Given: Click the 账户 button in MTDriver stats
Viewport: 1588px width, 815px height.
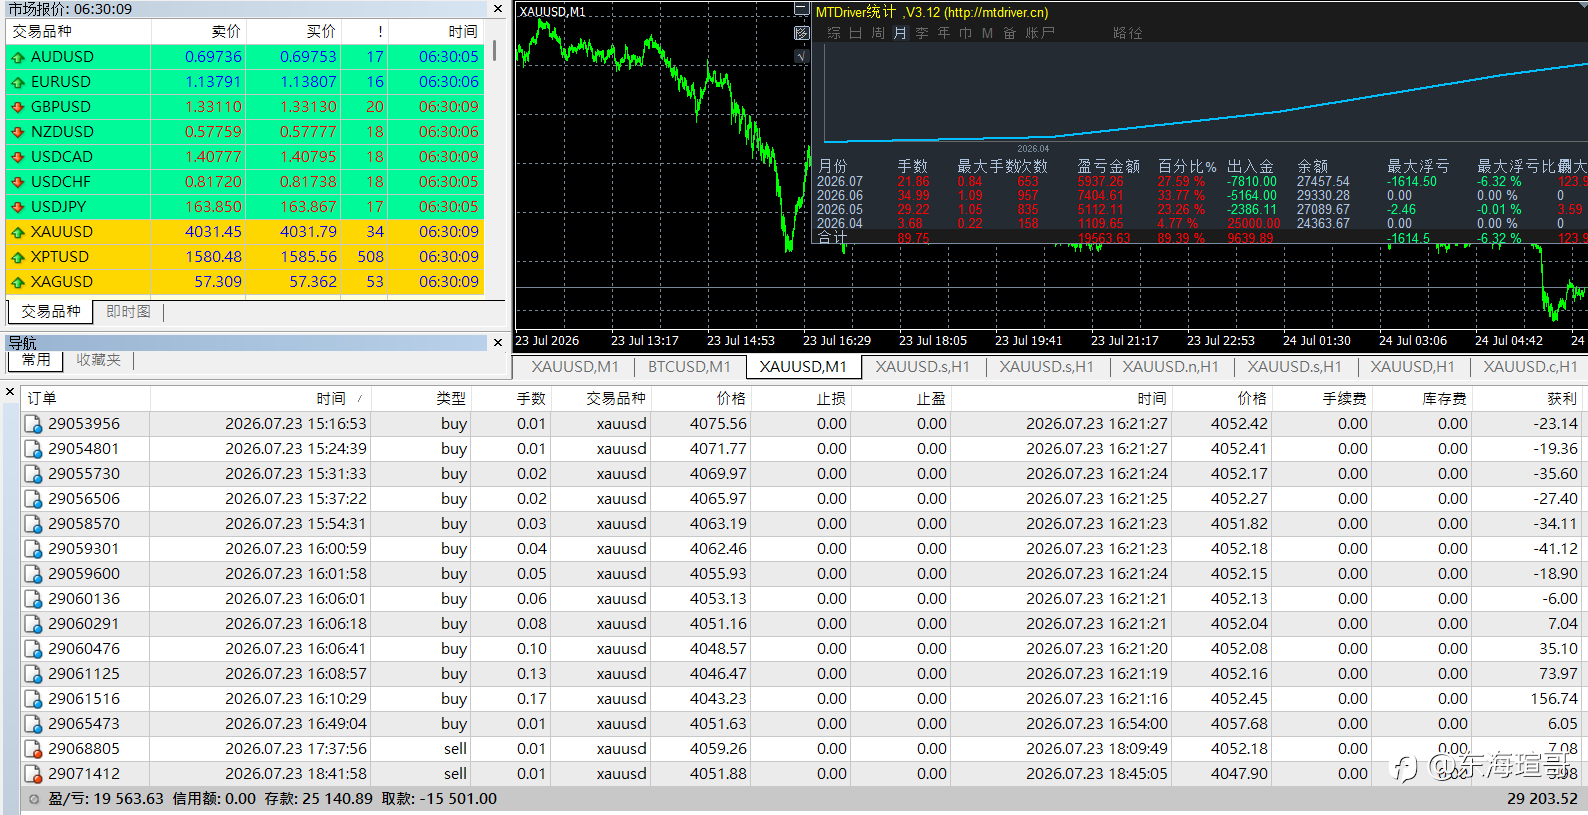Looking at the screenshot, I should click(x=1040, y=33).
